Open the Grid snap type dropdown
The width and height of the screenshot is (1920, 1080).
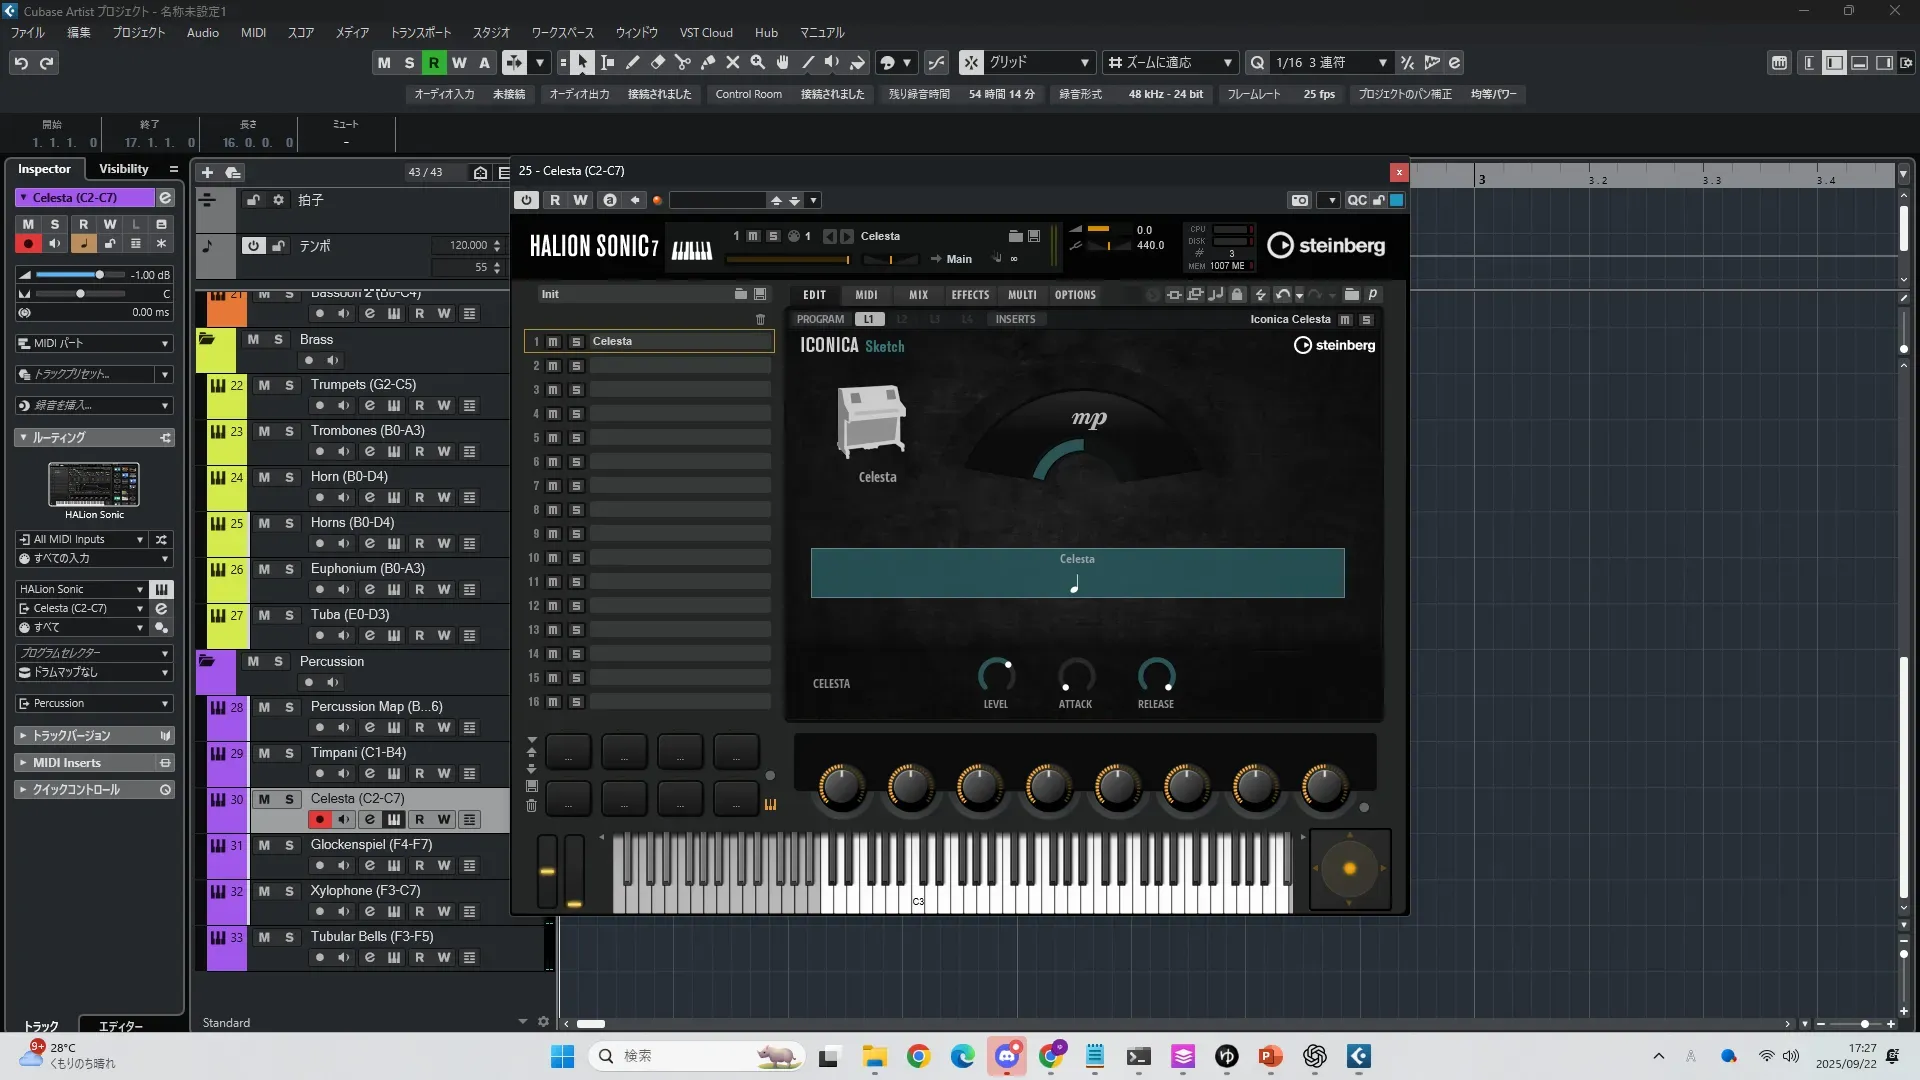point(1040,63)
